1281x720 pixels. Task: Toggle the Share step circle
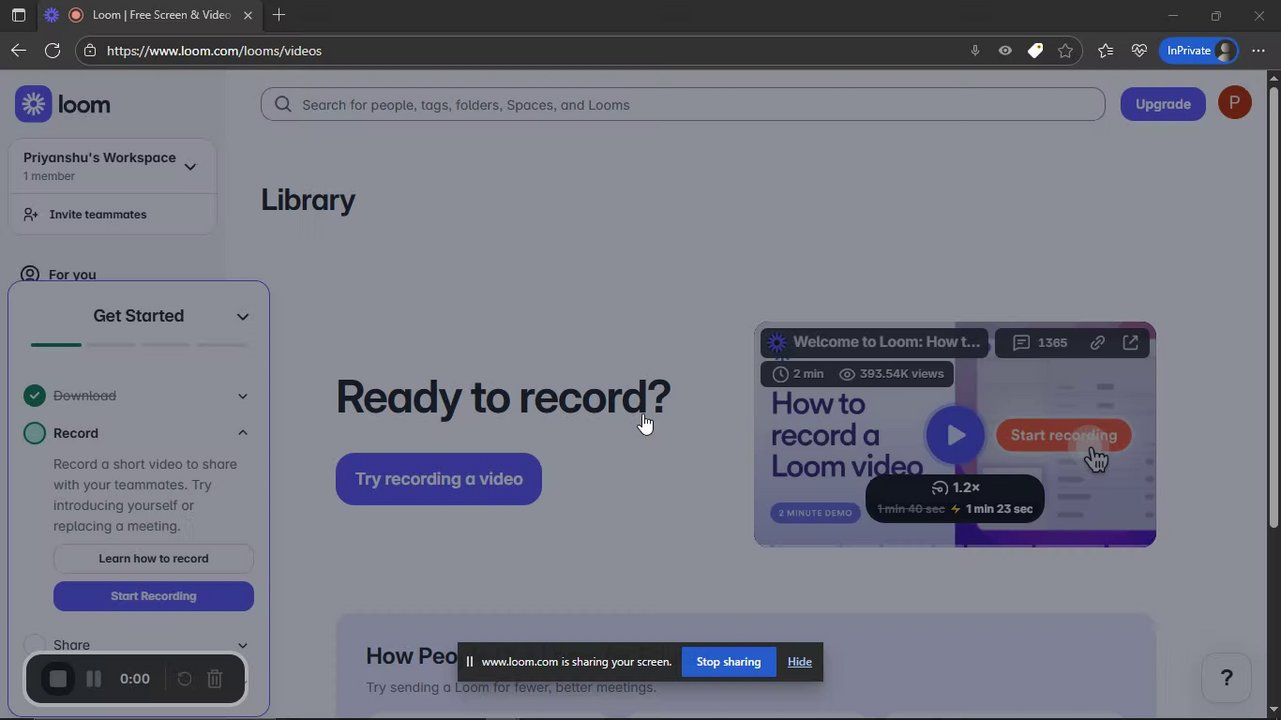click(x=35, y=645)
